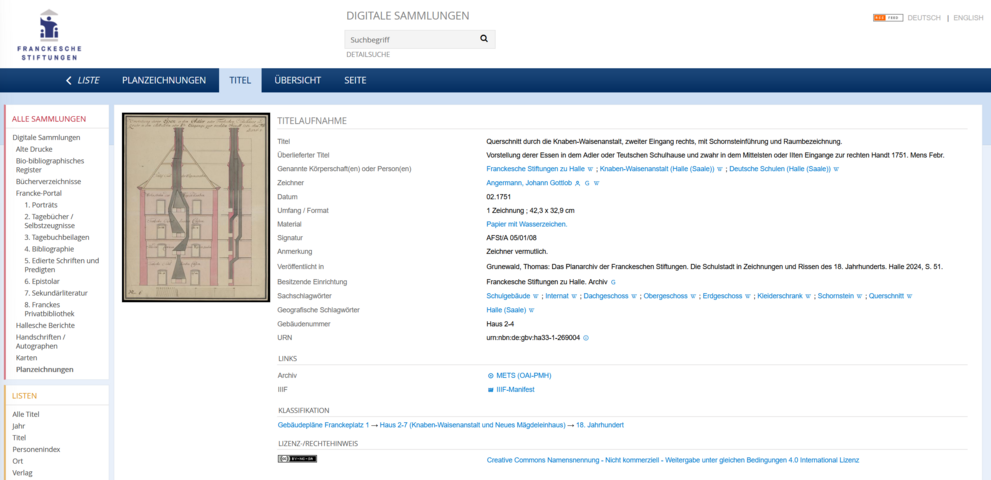Click the Creative Commons license badge
991x480 pixels.
pos(297,459)
